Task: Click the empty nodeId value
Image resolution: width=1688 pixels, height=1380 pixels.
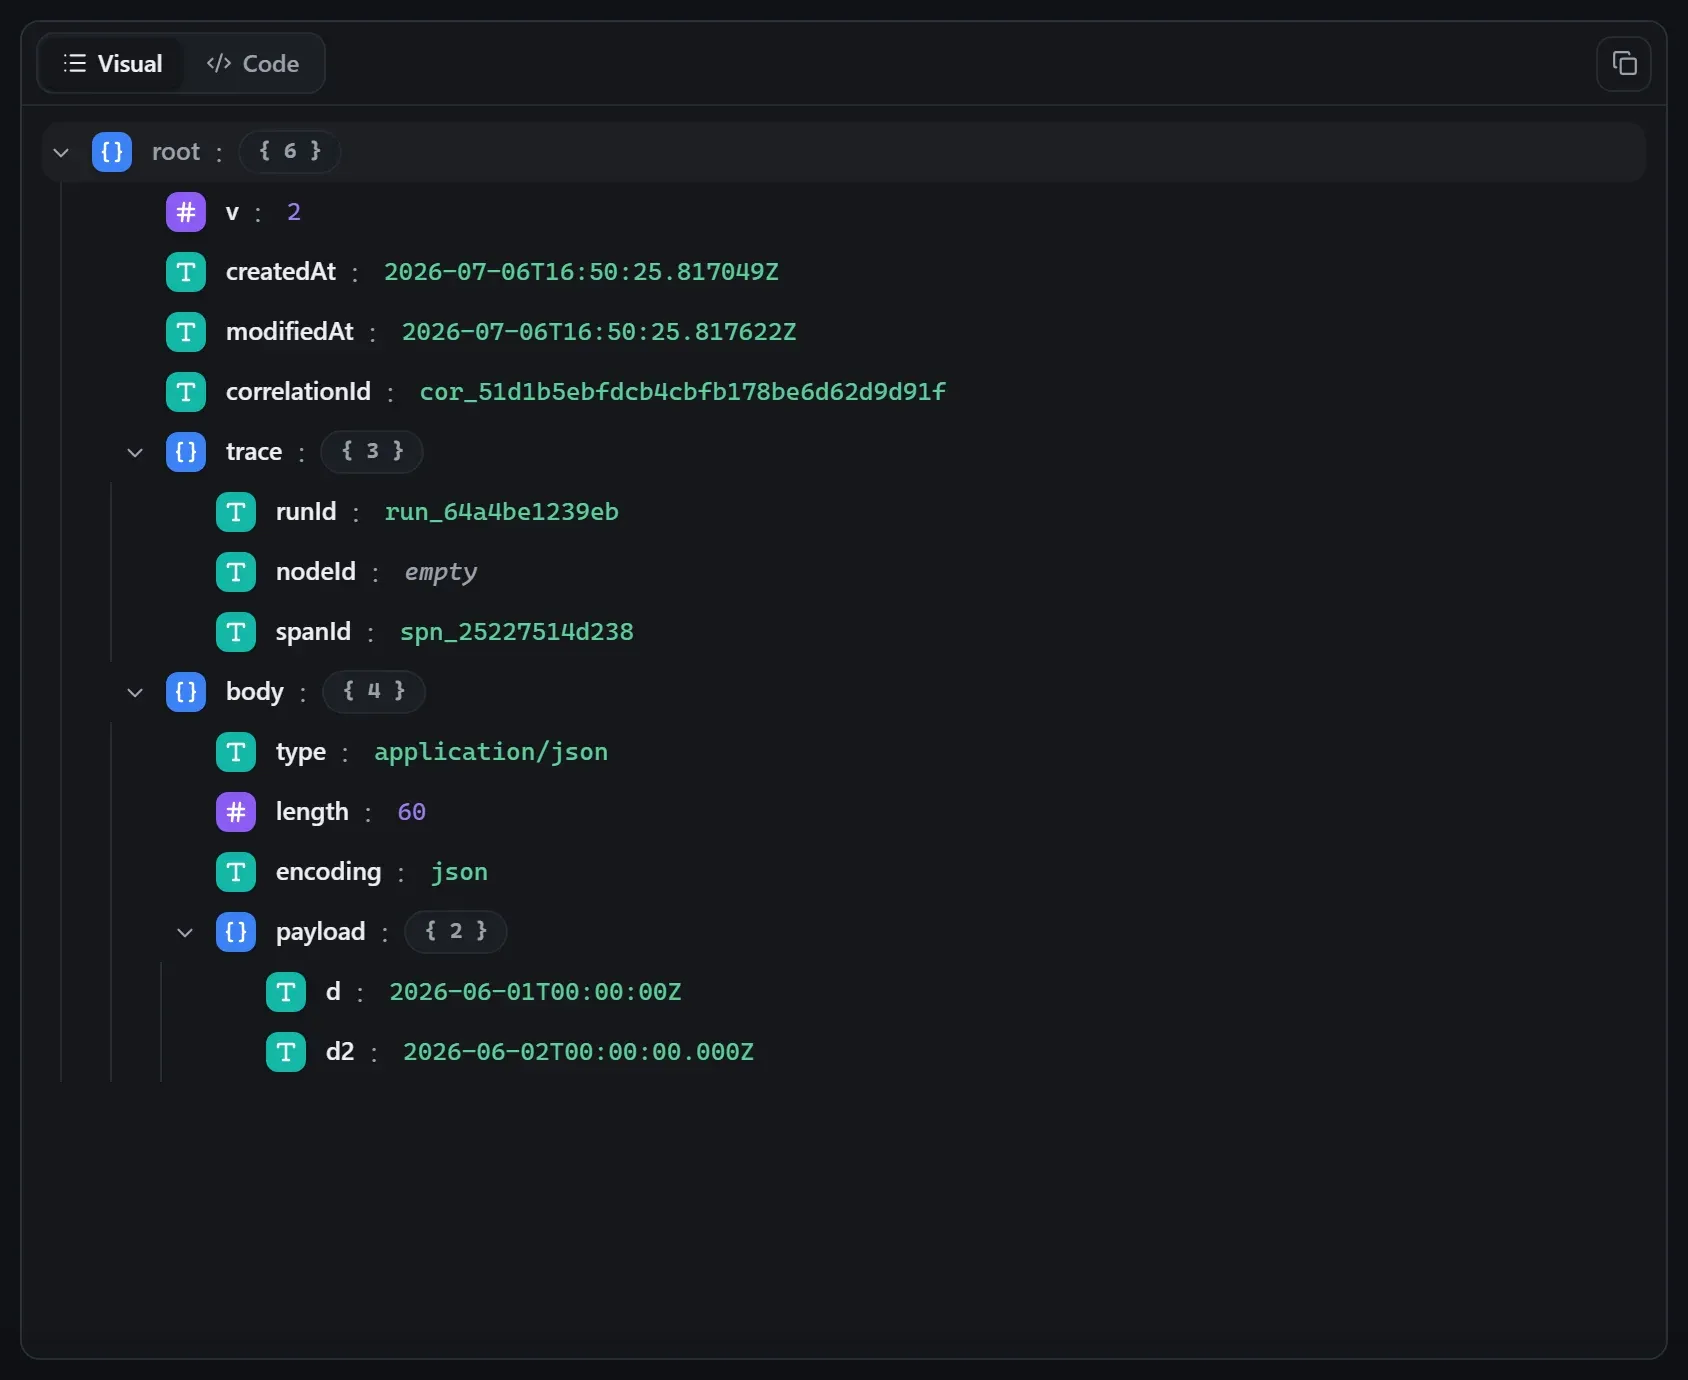Action: click(440, 573)
